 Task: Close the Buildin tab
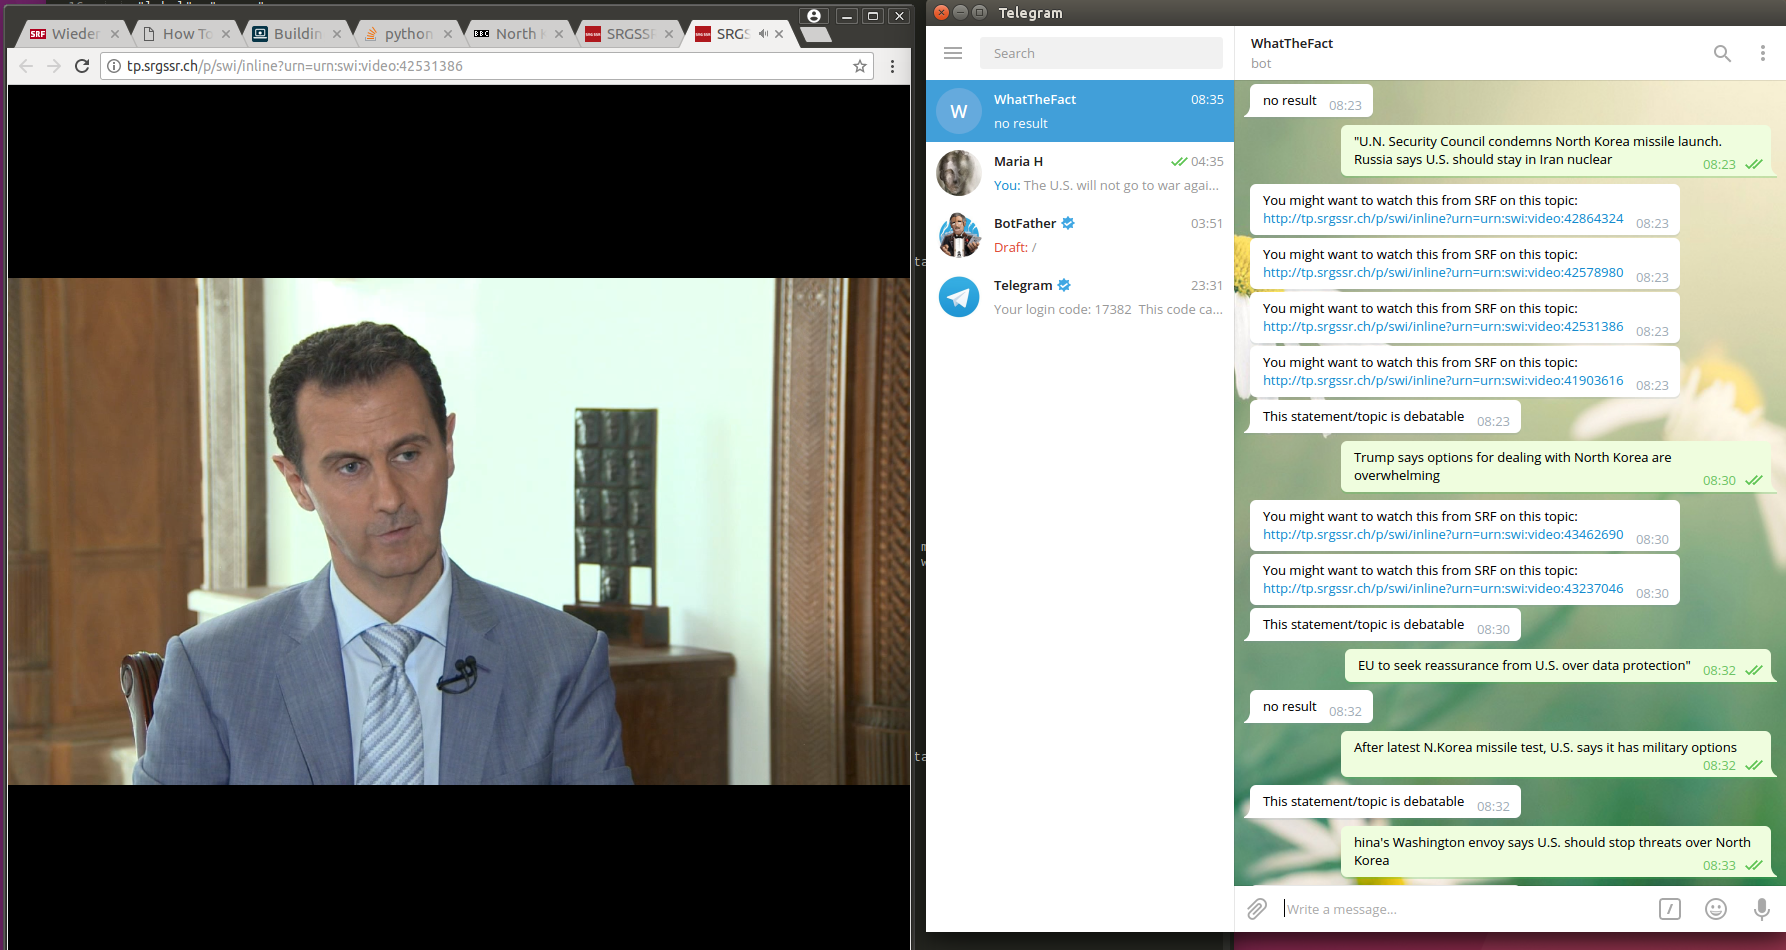pos(337,34)
